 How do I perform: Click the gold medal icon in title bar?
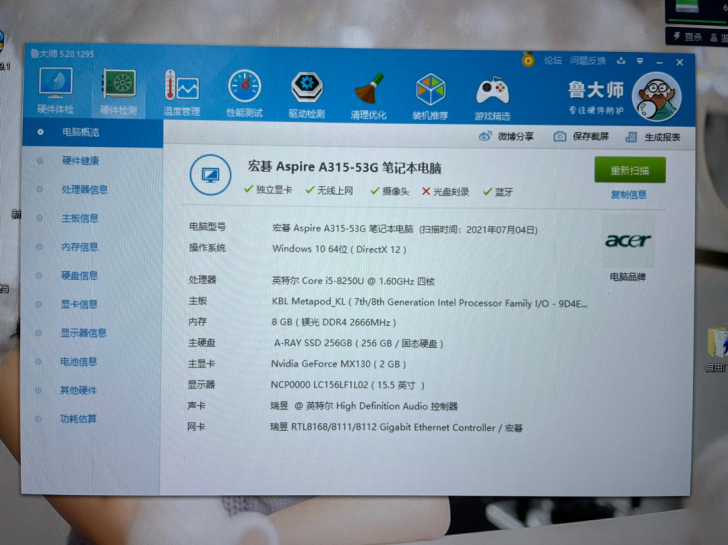(528, 60)
